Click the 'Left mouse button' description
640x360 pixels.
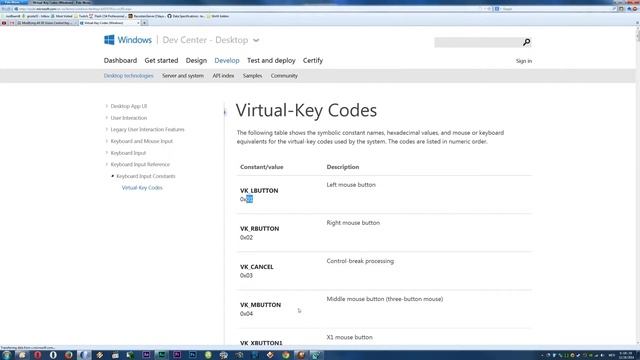pos(351,185)
